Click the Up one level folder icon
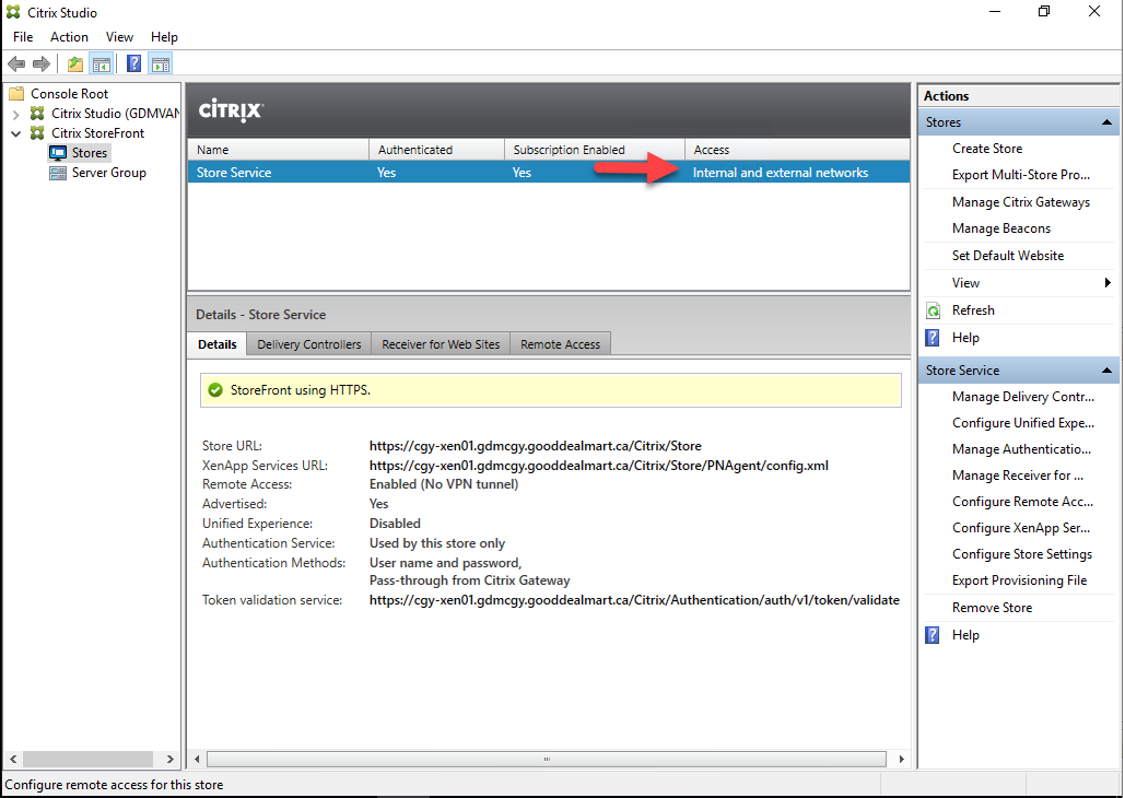This screenshot has height=798, width=1123. point(74,64)
